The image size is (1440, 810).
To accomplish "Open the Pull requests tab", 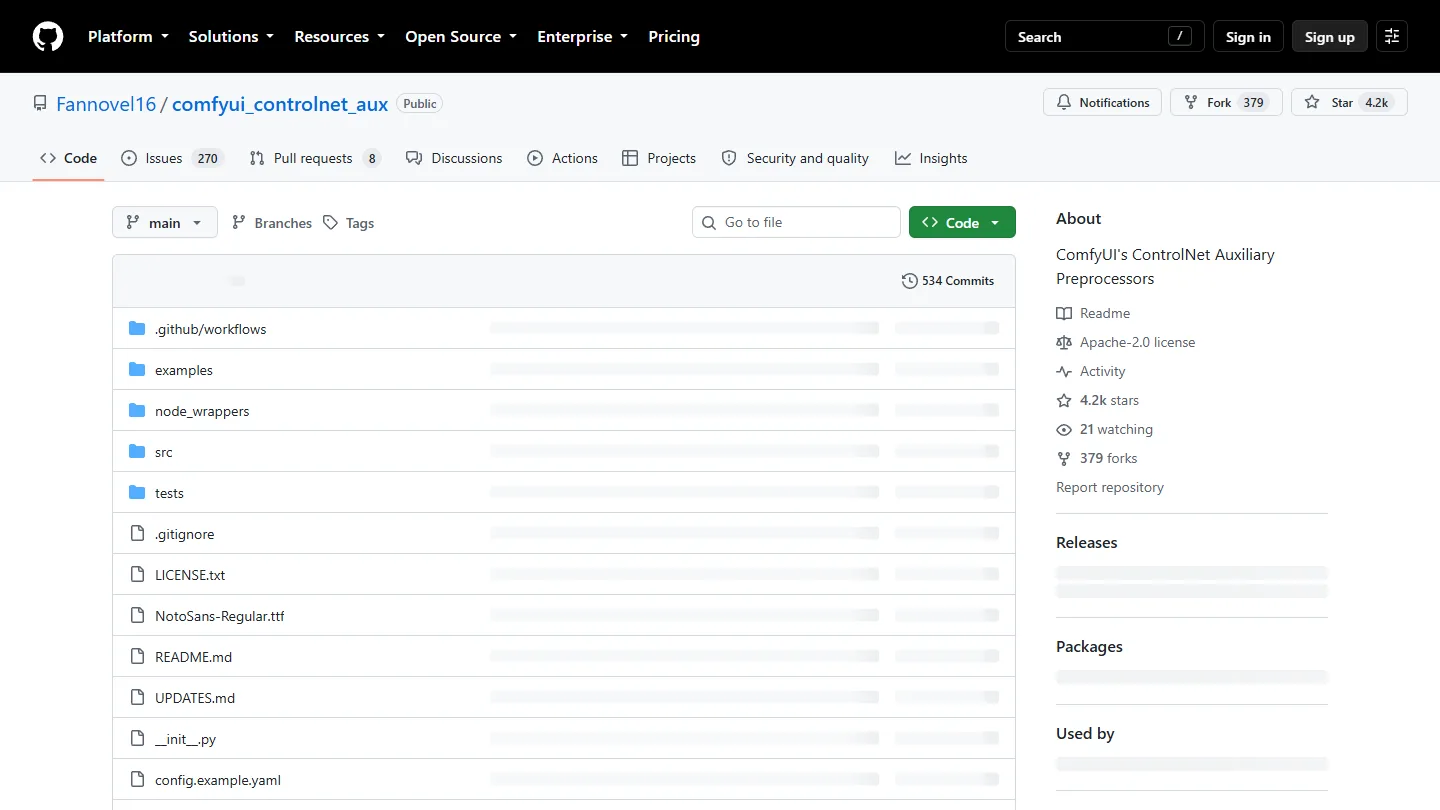I will pos(314,158).
